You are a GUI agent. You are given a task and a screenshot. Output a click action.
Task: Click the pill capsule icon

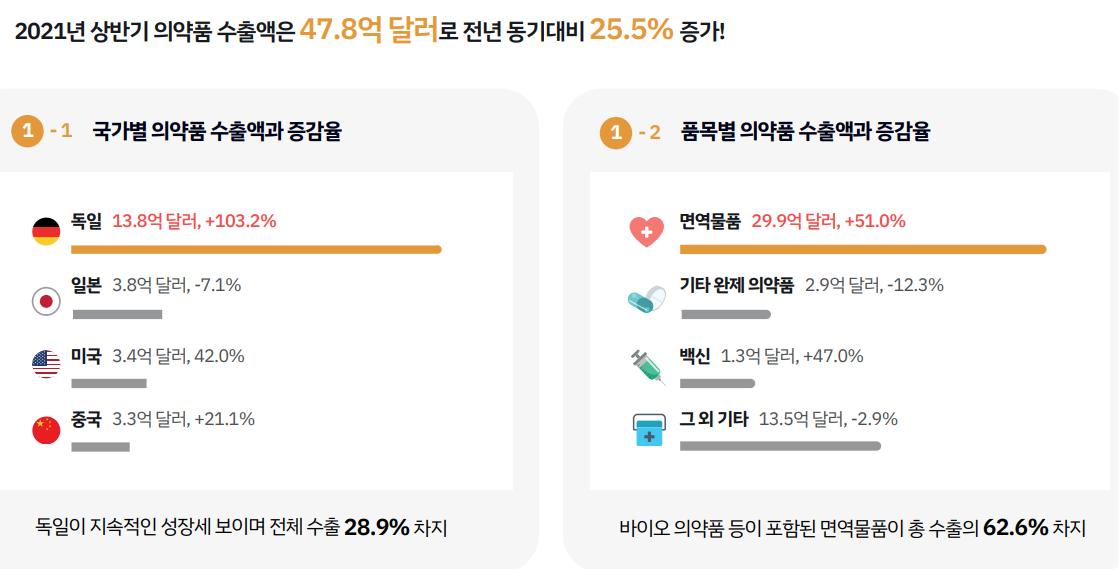(x=647, y=300)
